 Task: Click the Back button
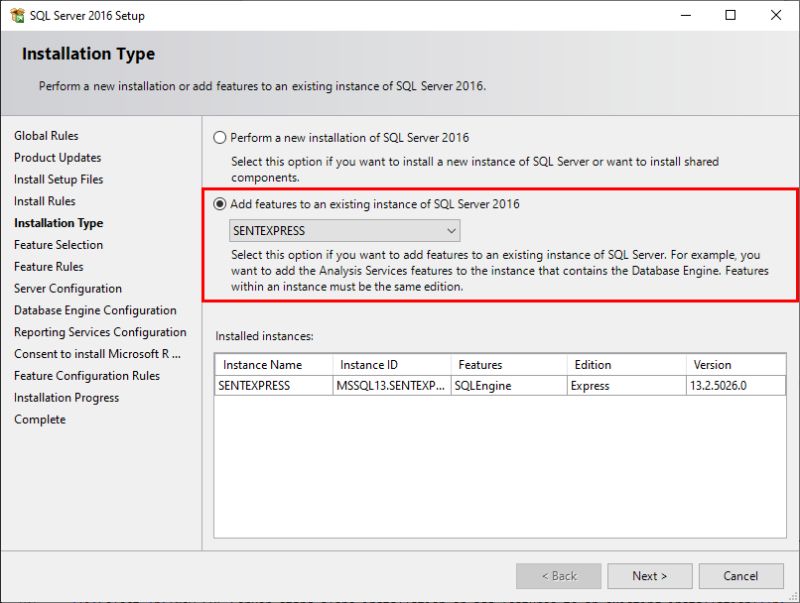click(x=558, y=576)
